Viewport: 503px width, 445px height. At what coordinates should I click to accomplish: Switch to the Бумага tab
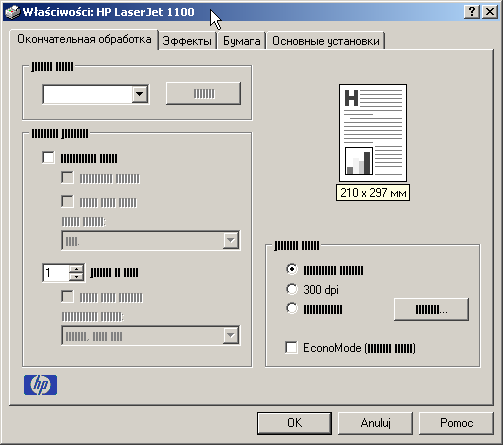[x=241, y=41]
